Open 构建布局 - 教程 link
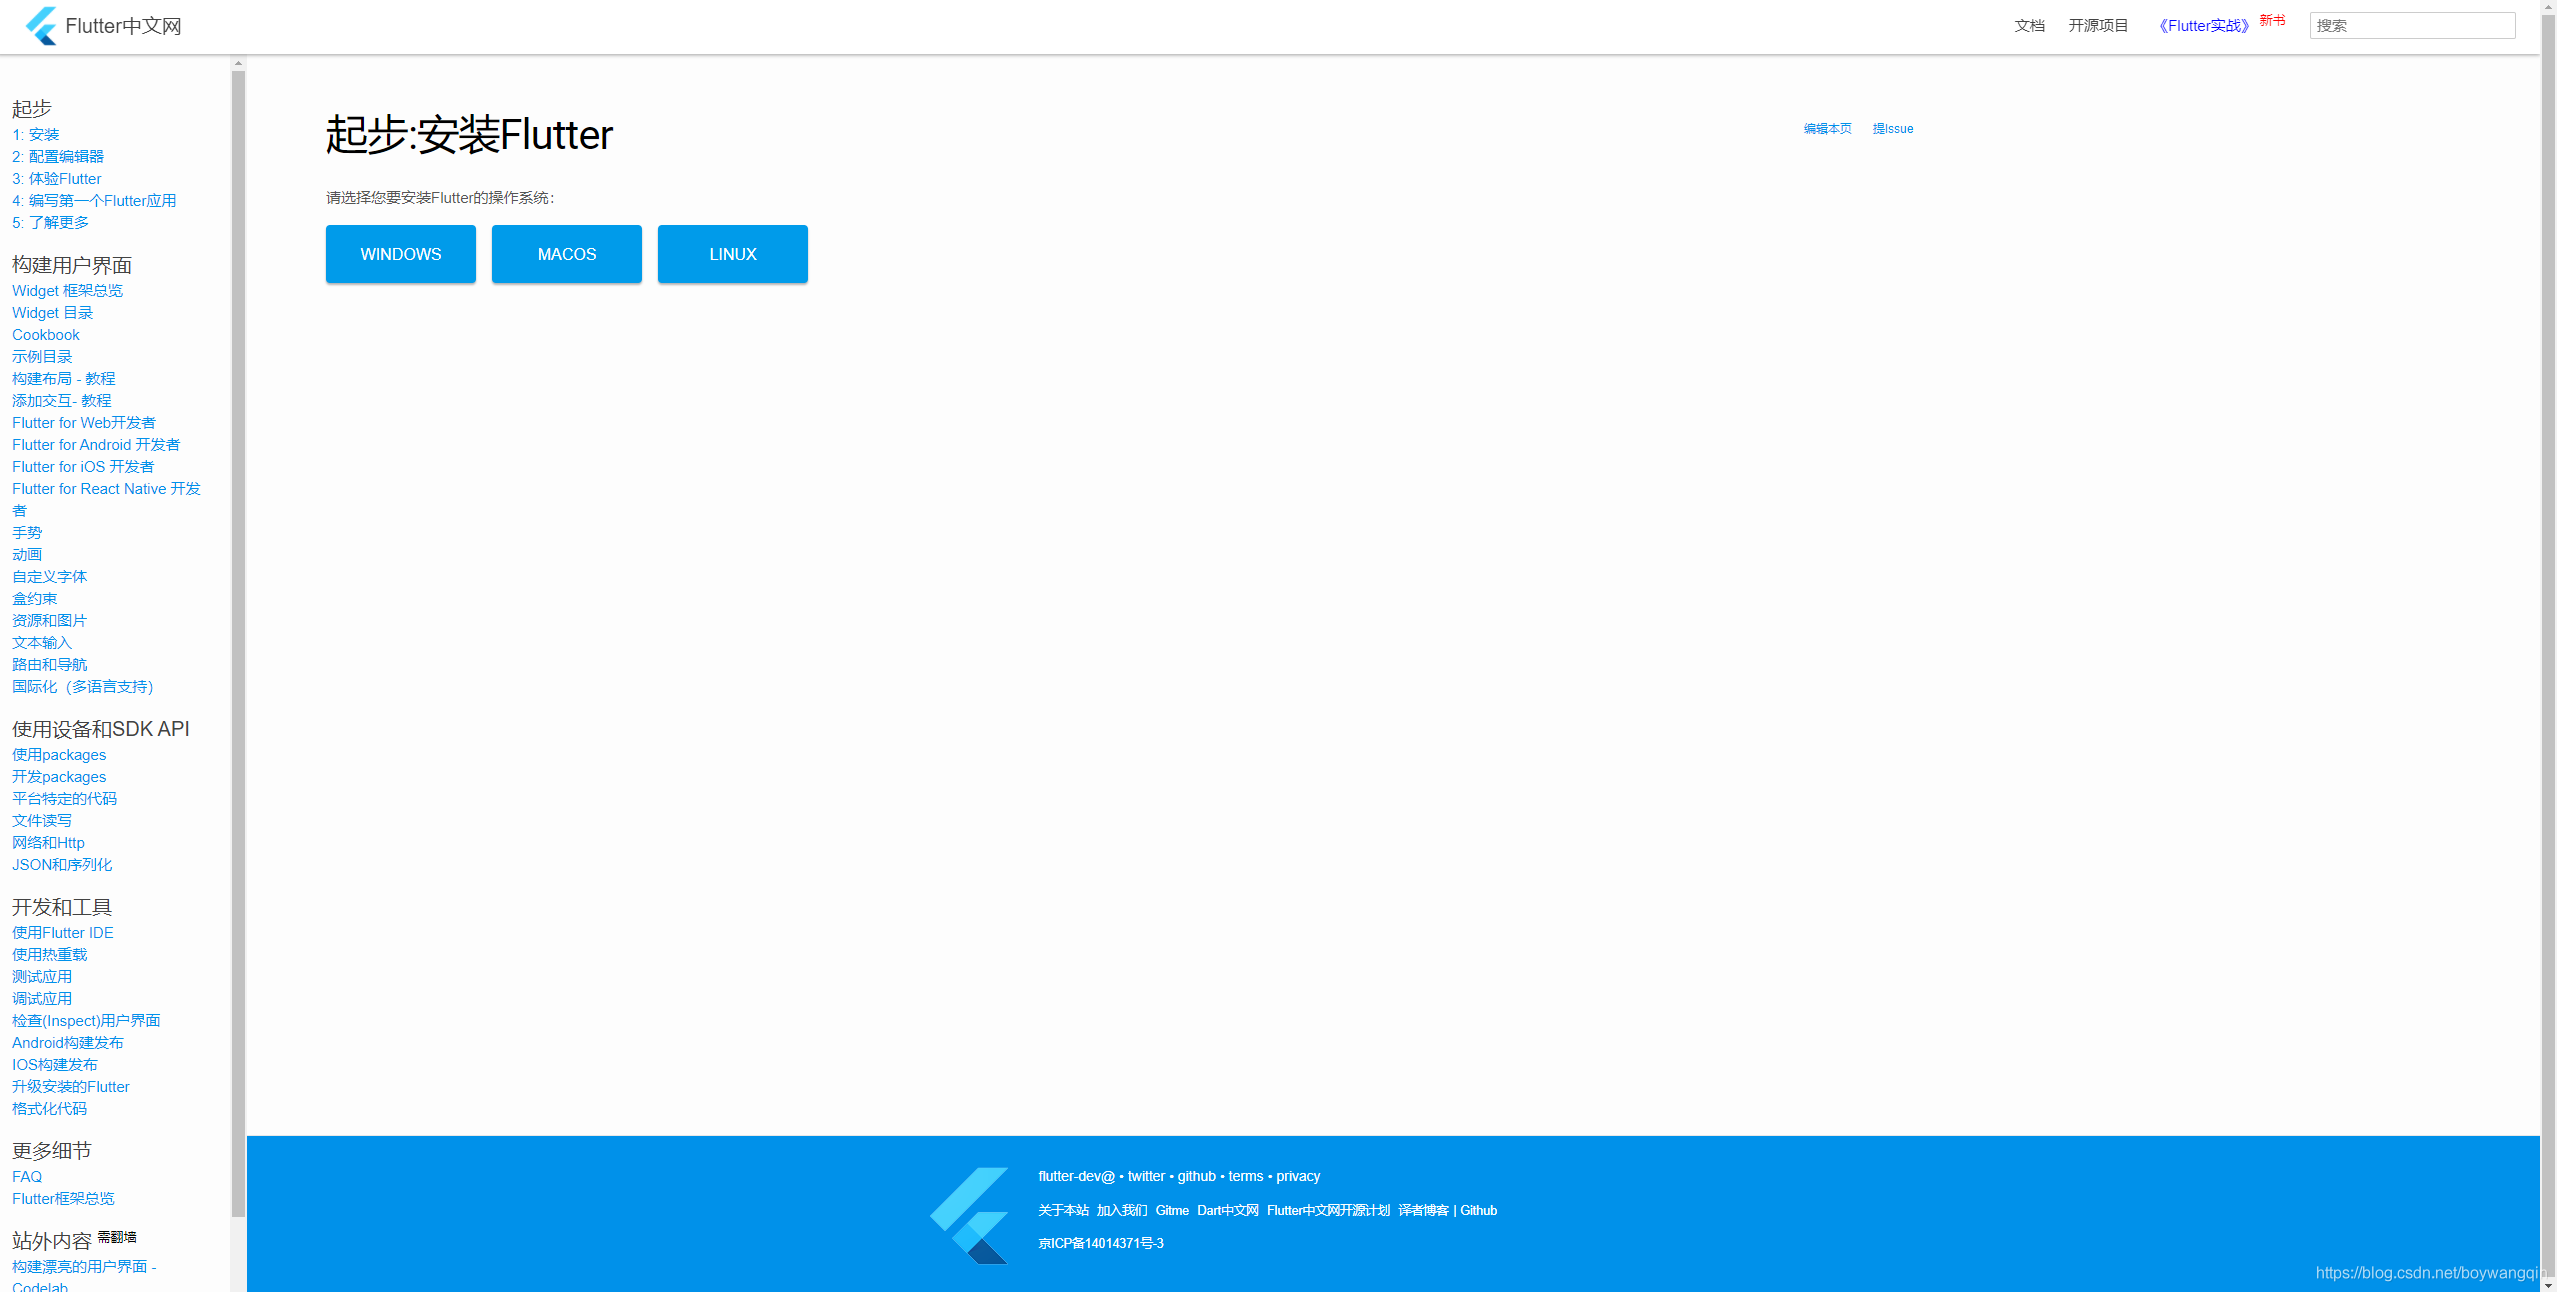Image resolution: width=2557 pixels, height=1292 pixels. tap(64, 379)
